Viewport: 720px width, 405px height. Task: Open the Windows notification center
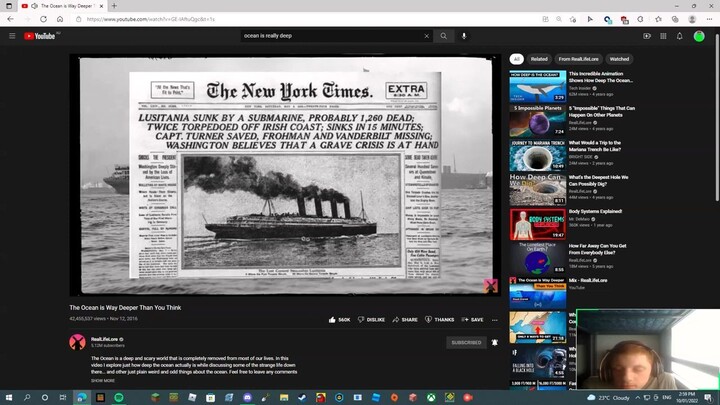click(x=709, y=397)
